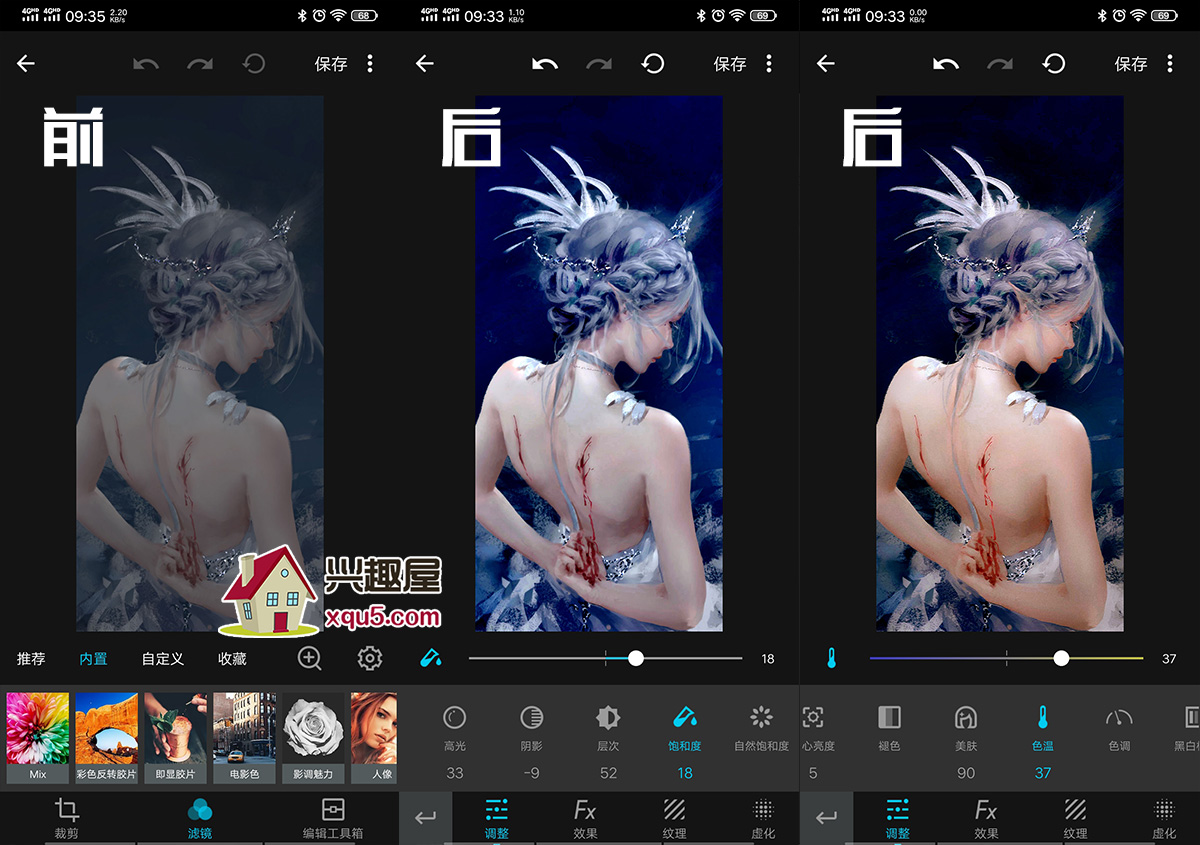Tap the back arrow on the filter screen

[x=26, y=64]
